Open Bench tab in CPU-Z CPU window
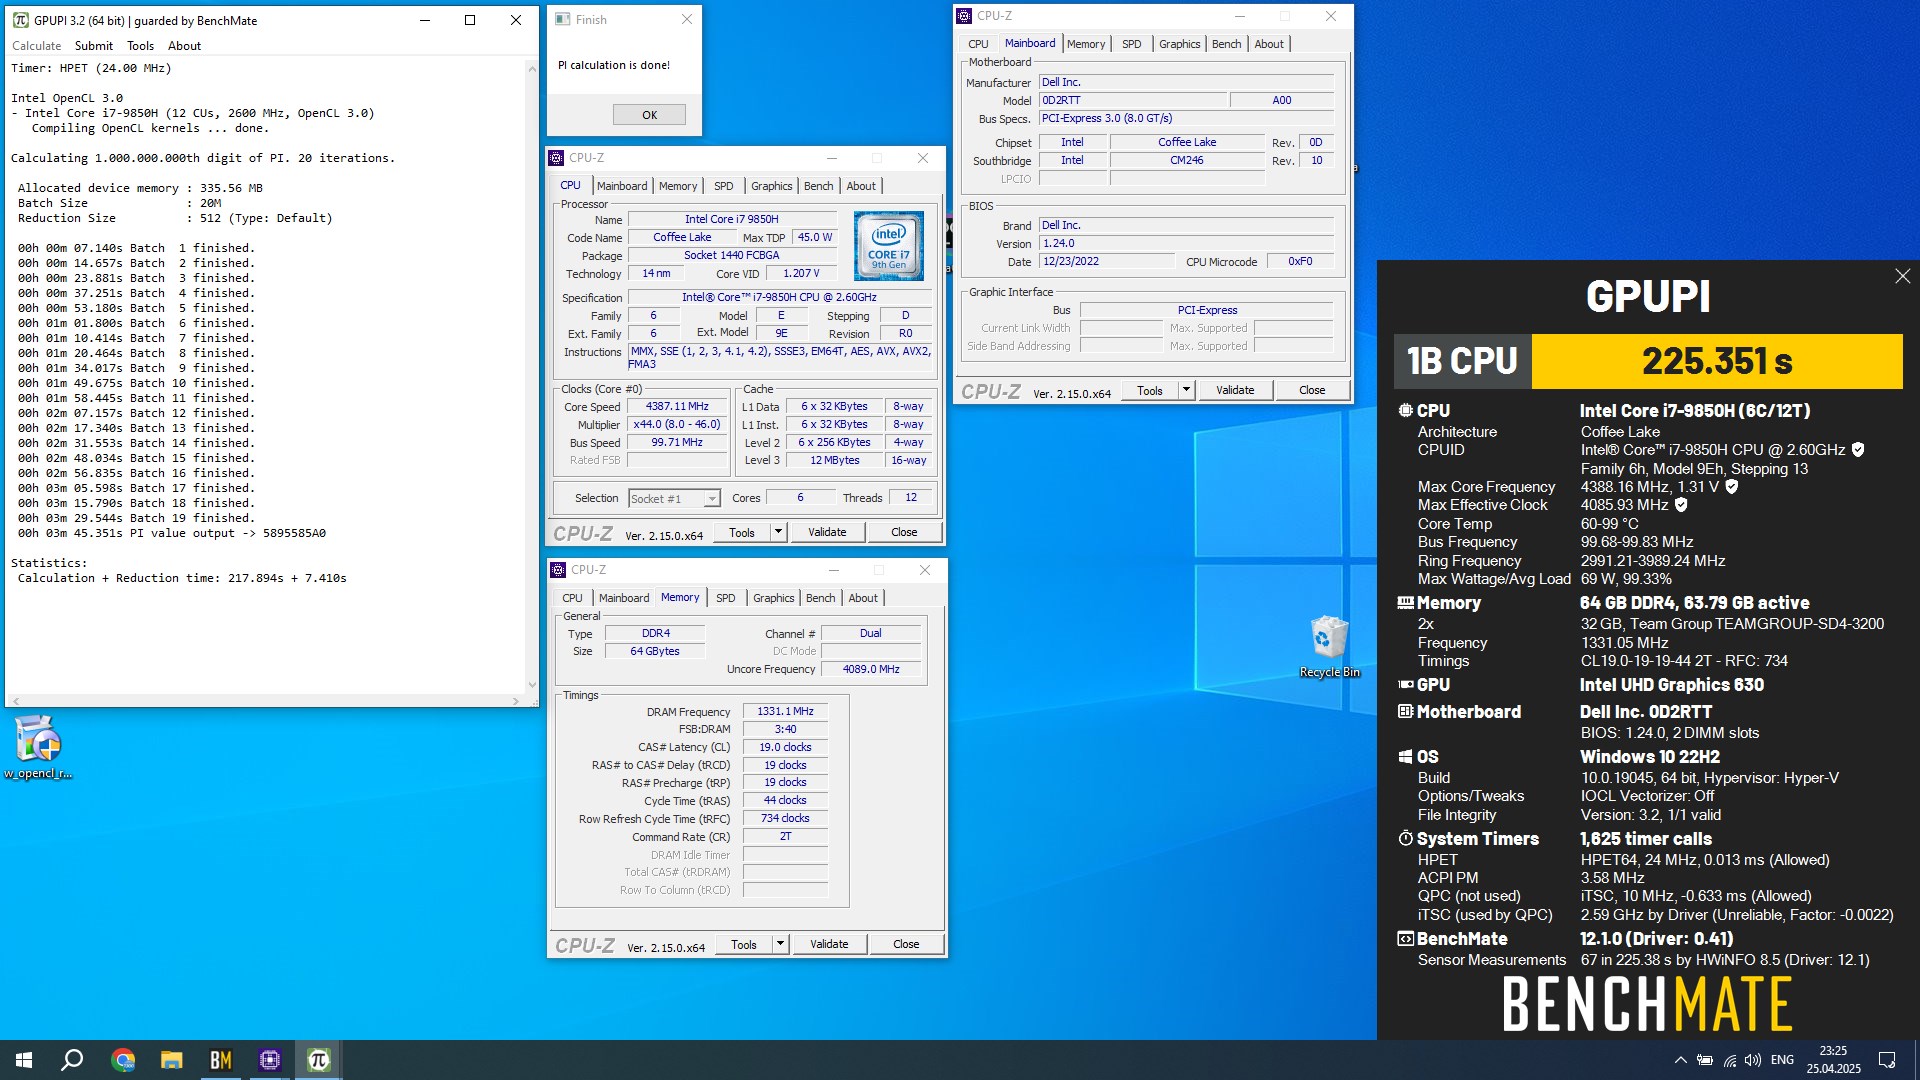Viewport: 1920px width, 1080px height. point(818,186)
